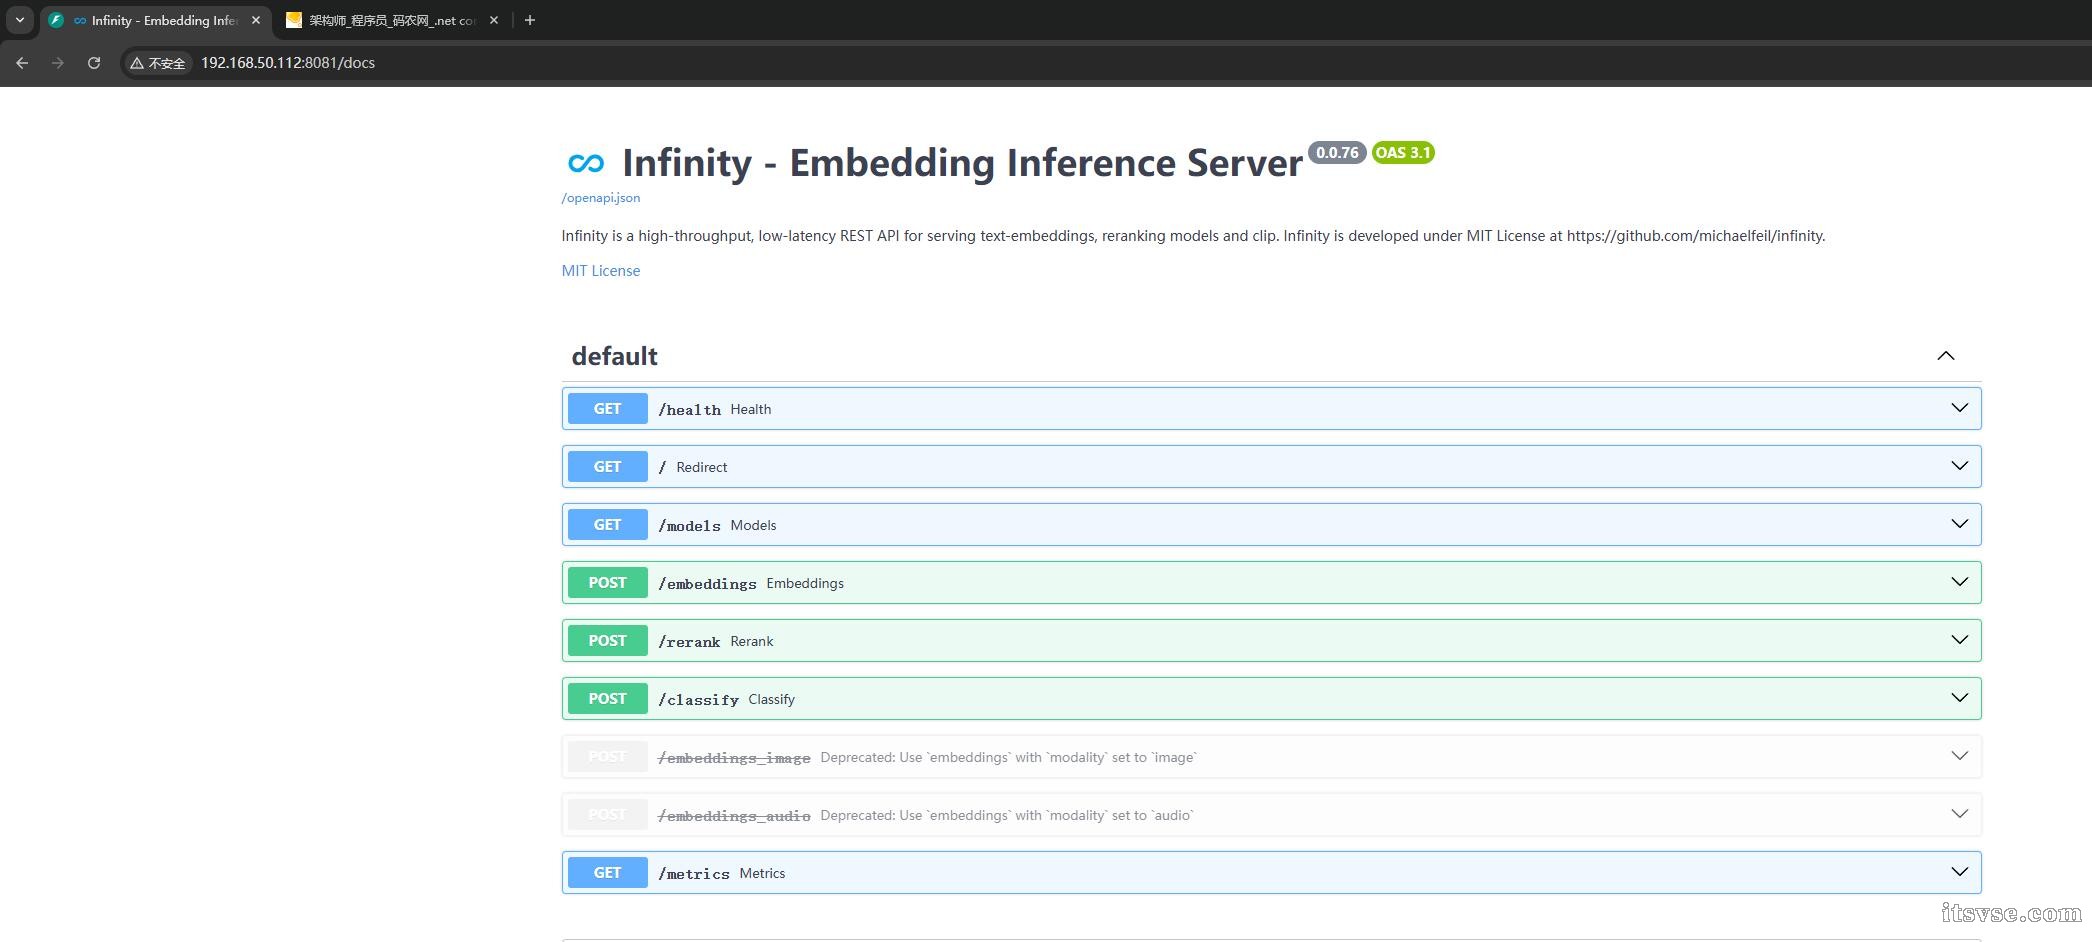
Task: Expand the POST /classify chevron
Action: point(1960,698)
